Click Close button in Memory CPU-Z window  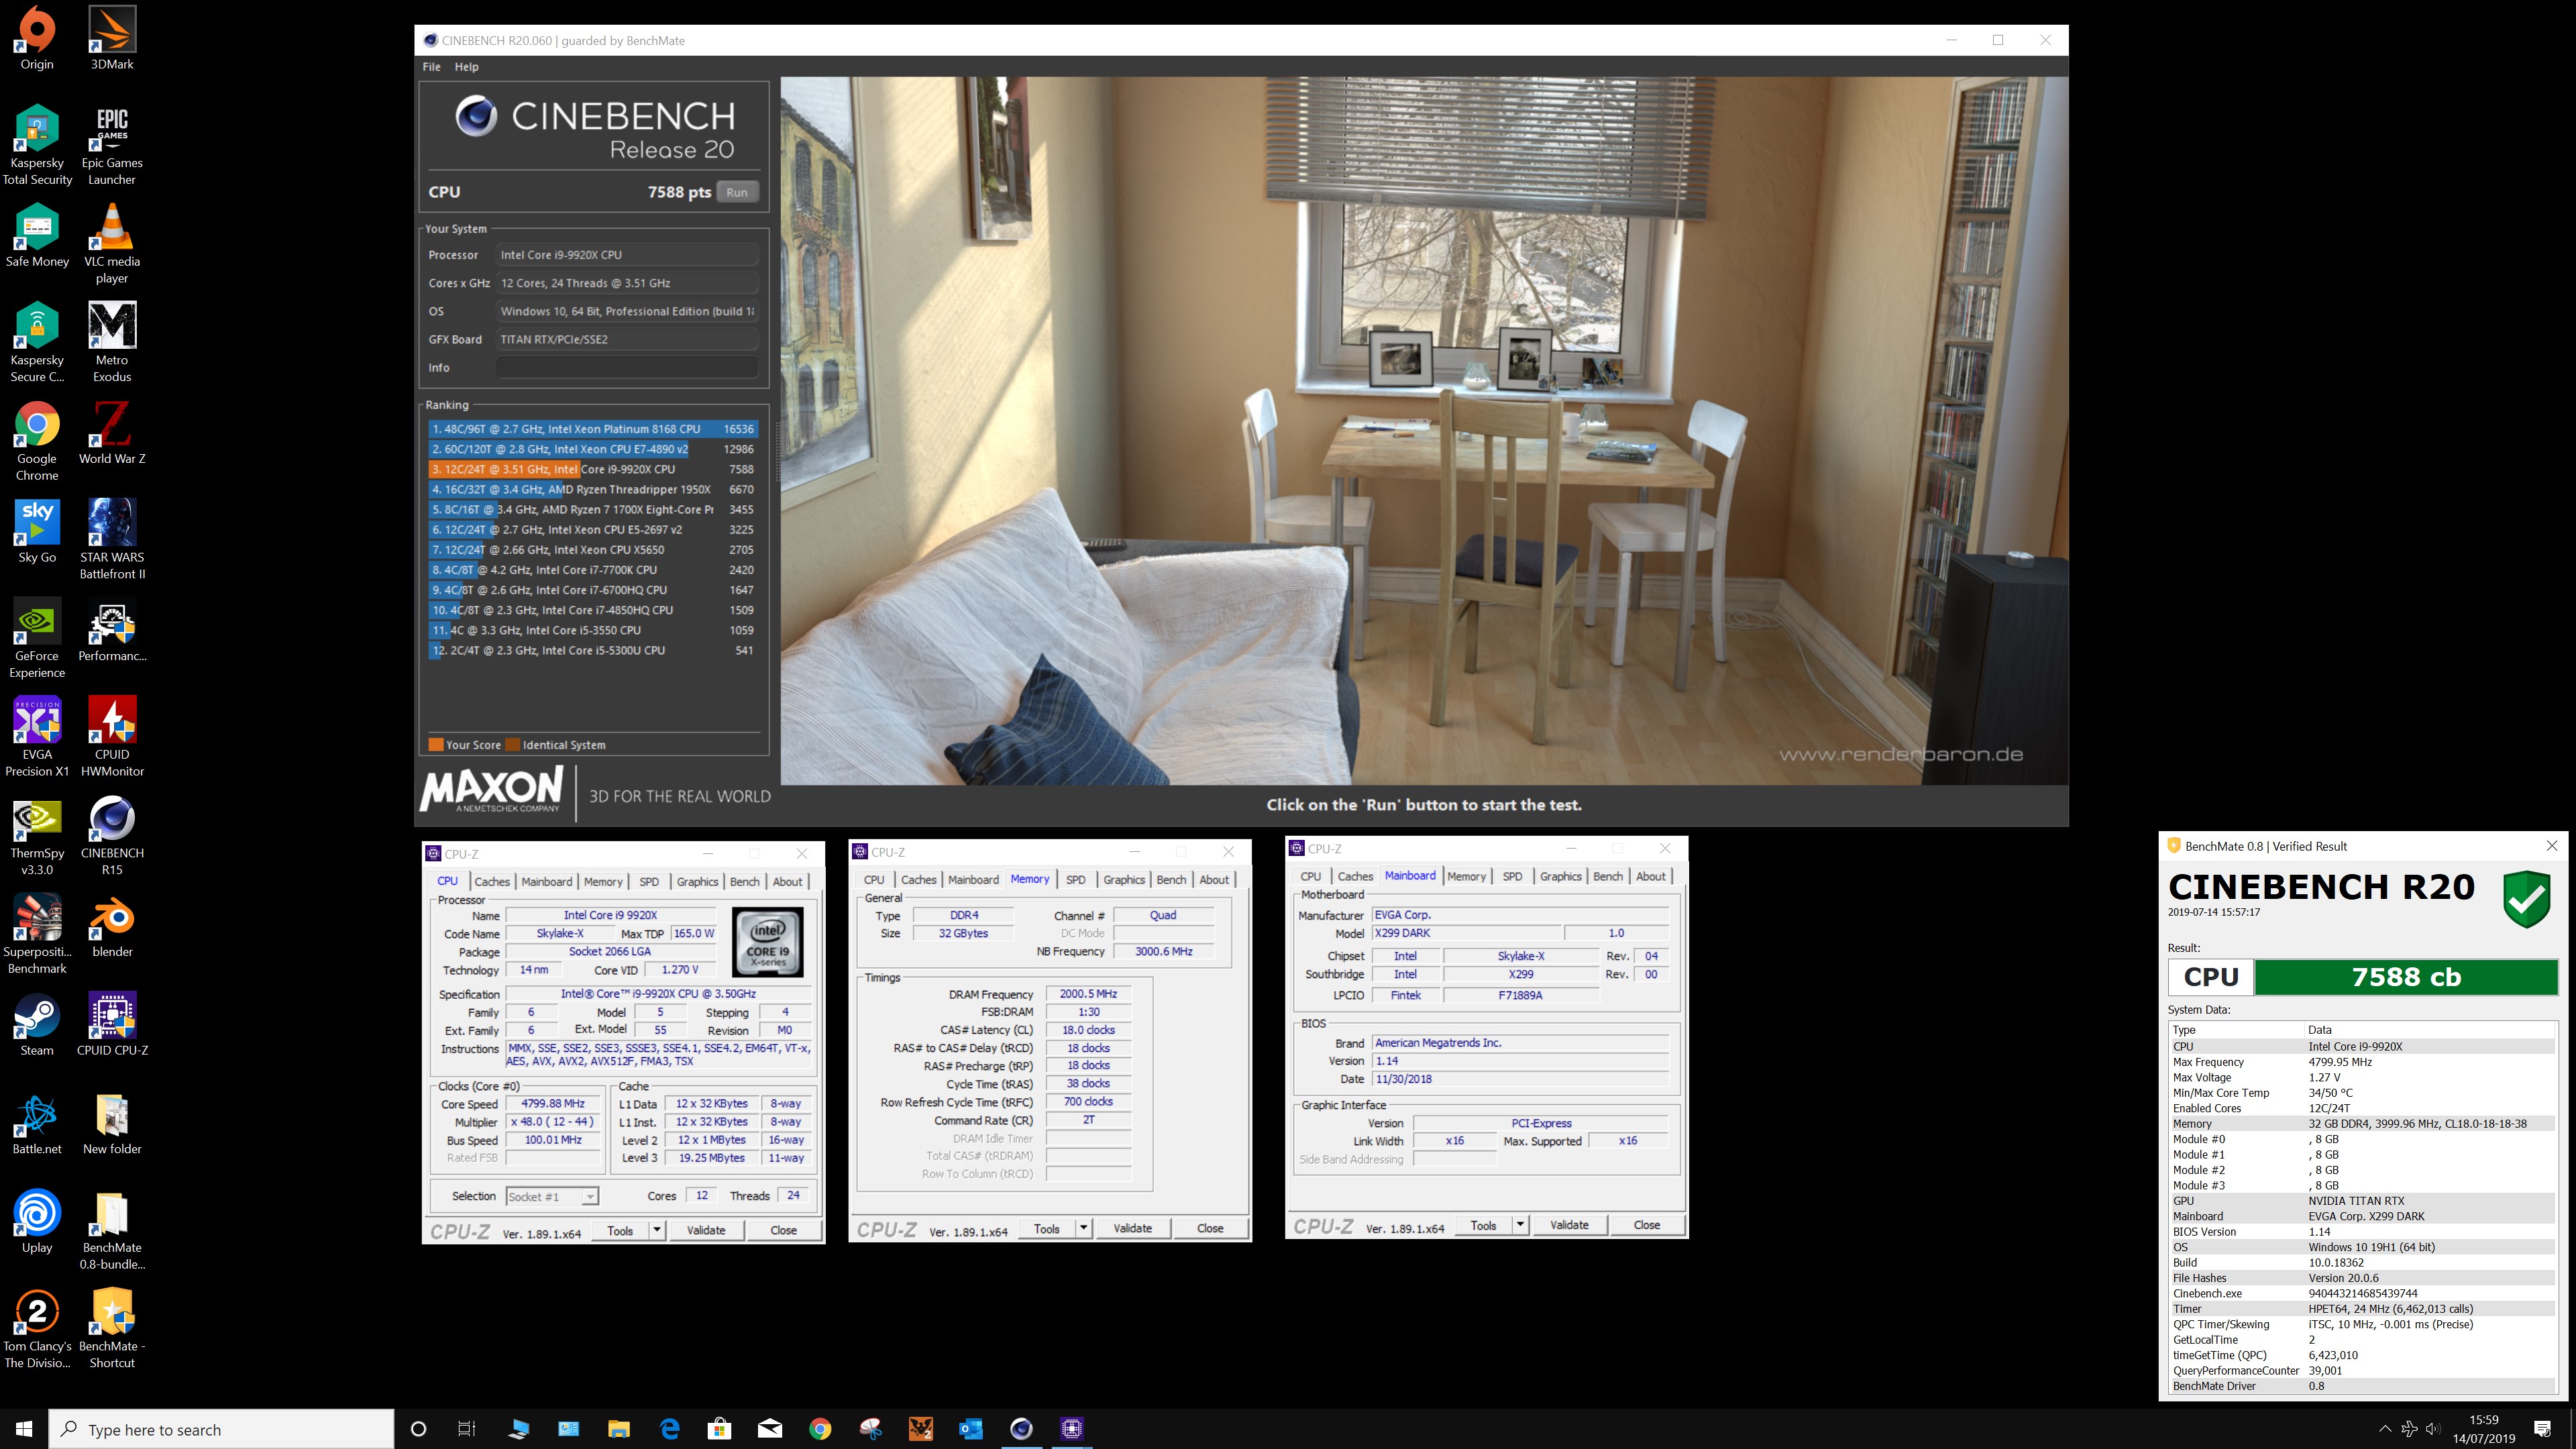coord(1210,1228)
